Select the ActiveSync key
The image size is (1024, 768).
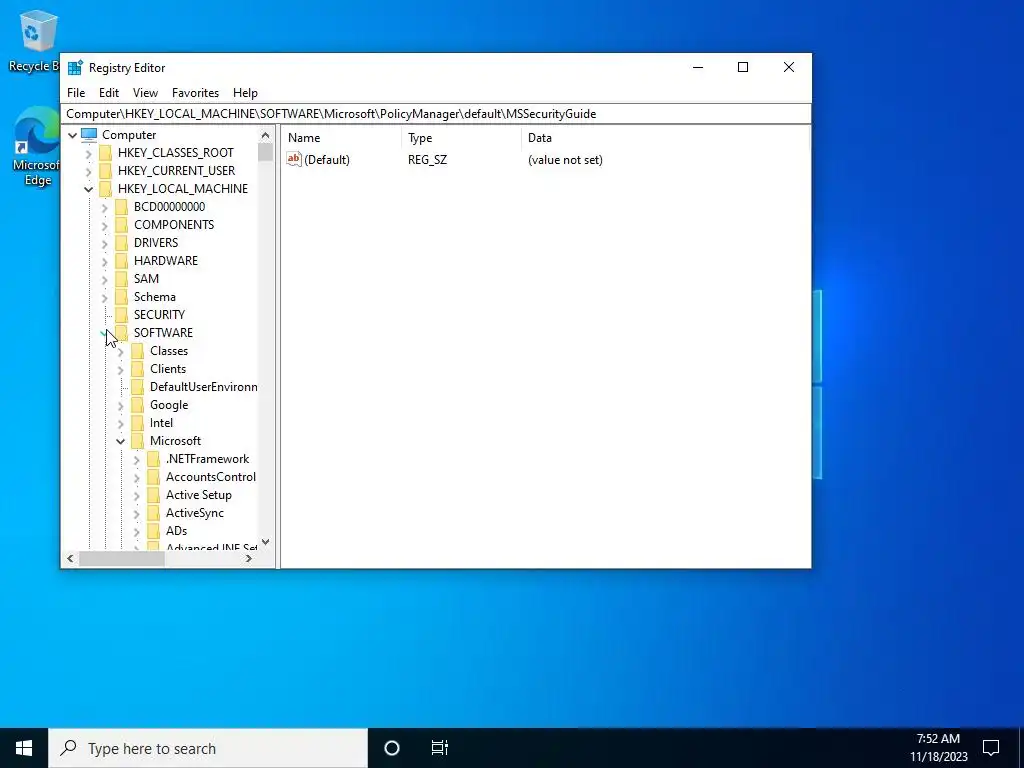tap(195, 513)
